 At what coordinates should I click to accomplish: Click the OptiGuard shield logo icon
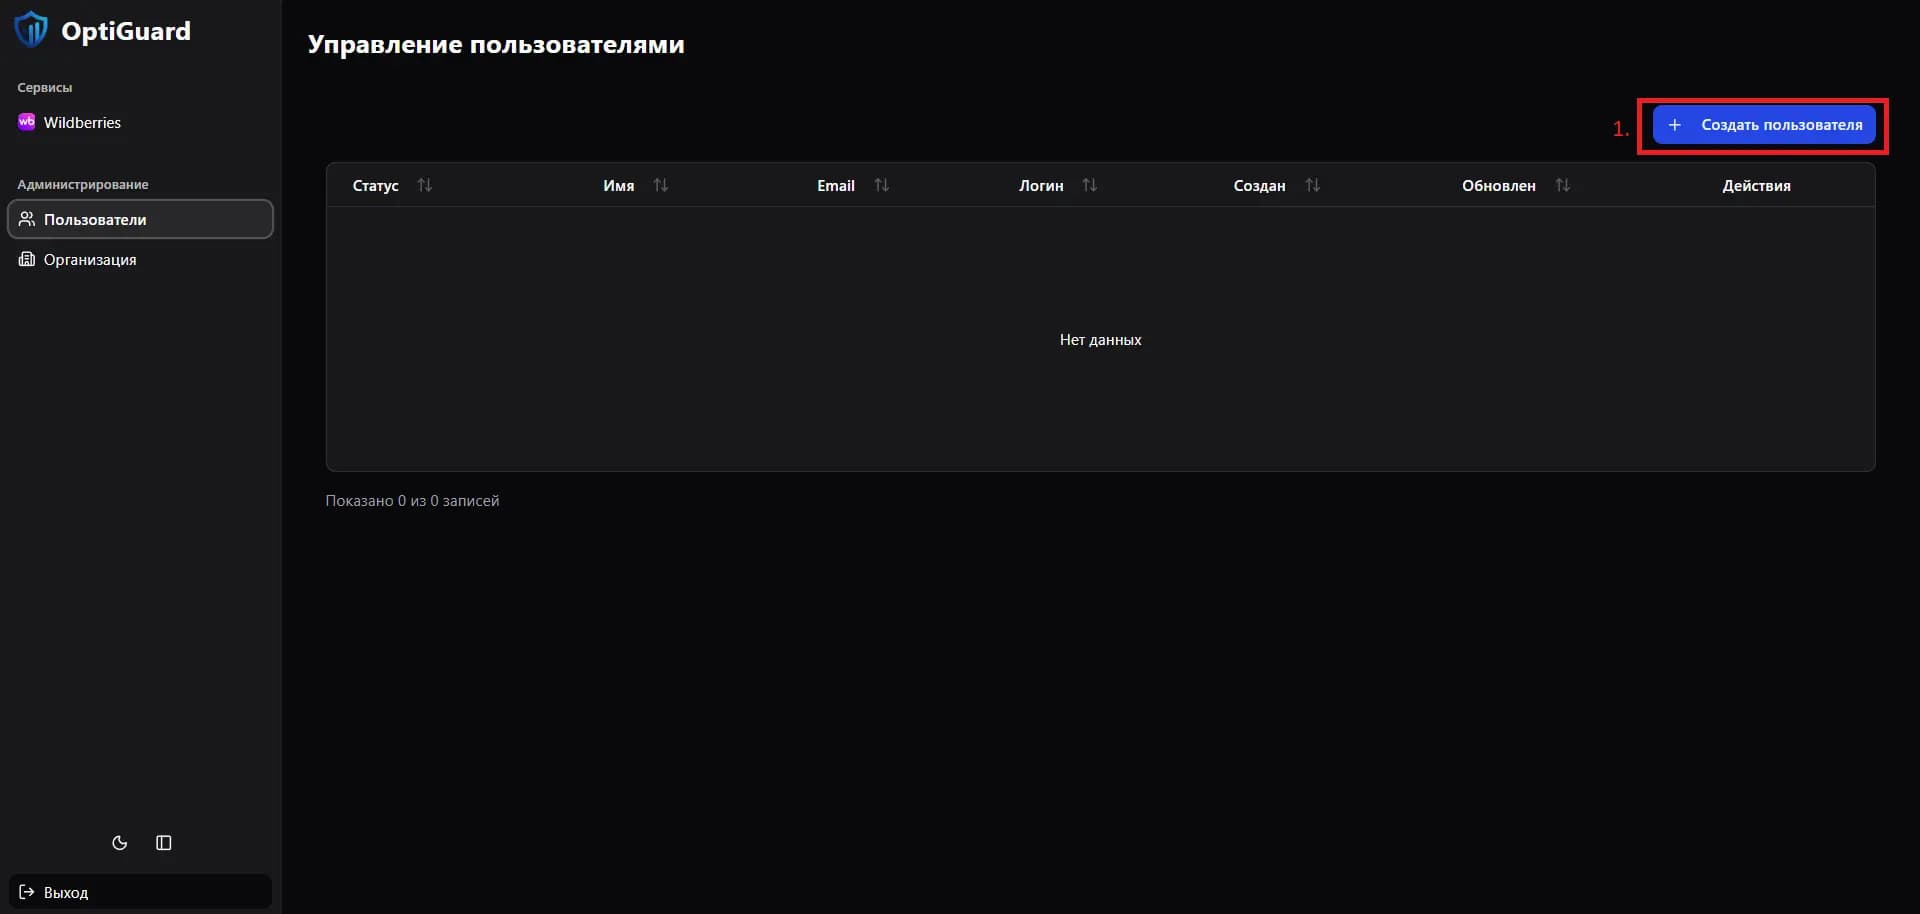tap(31, 30)
